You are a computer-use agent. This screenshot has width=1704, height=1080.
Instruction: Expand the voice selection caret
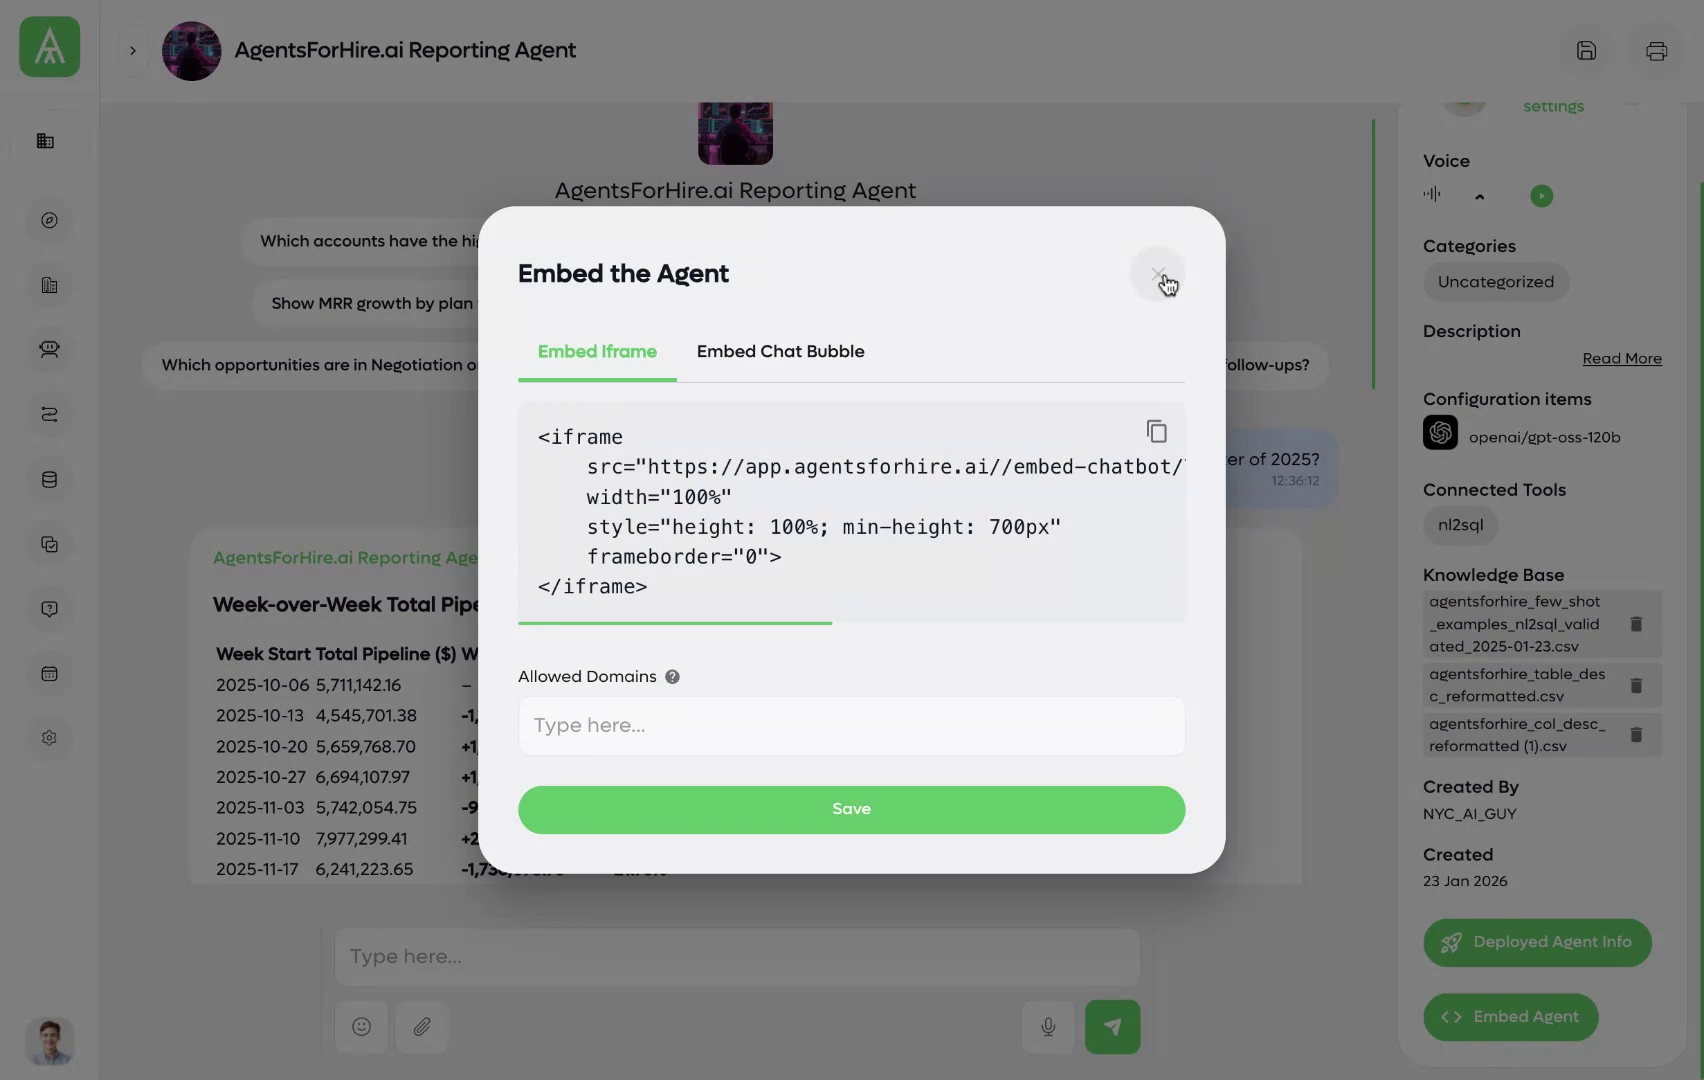click(1479, 197)
